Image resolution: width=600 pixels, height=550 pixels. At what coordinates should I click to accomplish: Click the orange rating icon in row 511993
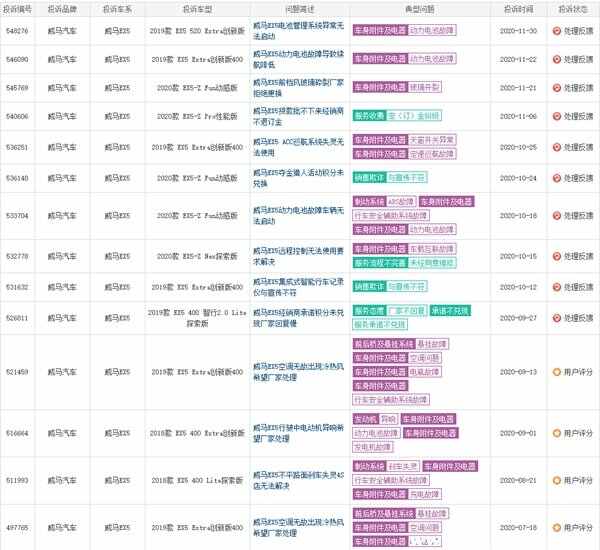coord(557,480)
